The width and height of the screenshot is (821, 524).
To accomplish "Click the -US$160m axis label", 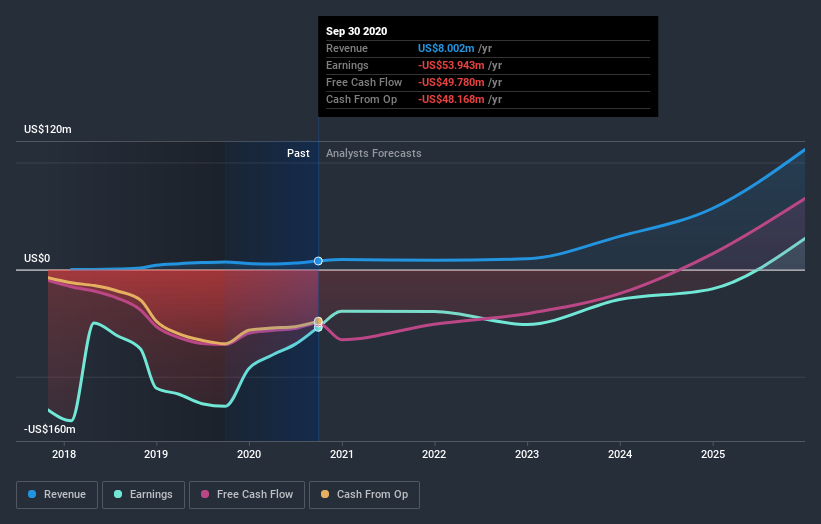I will pyautogui.click(x=50, y=429).
